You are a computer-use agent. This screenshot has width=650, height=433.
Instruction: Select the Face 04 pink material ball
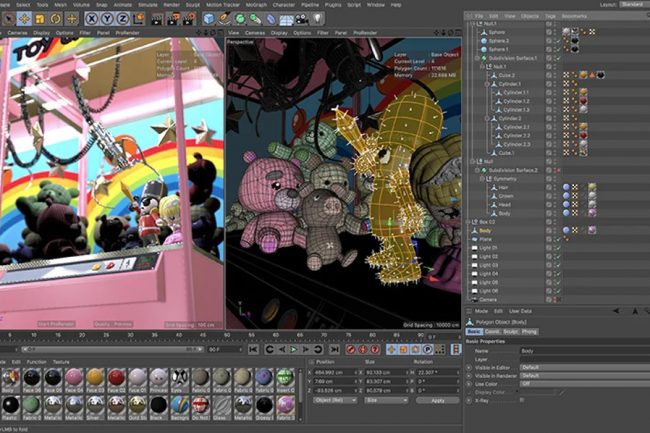point(73,377)
